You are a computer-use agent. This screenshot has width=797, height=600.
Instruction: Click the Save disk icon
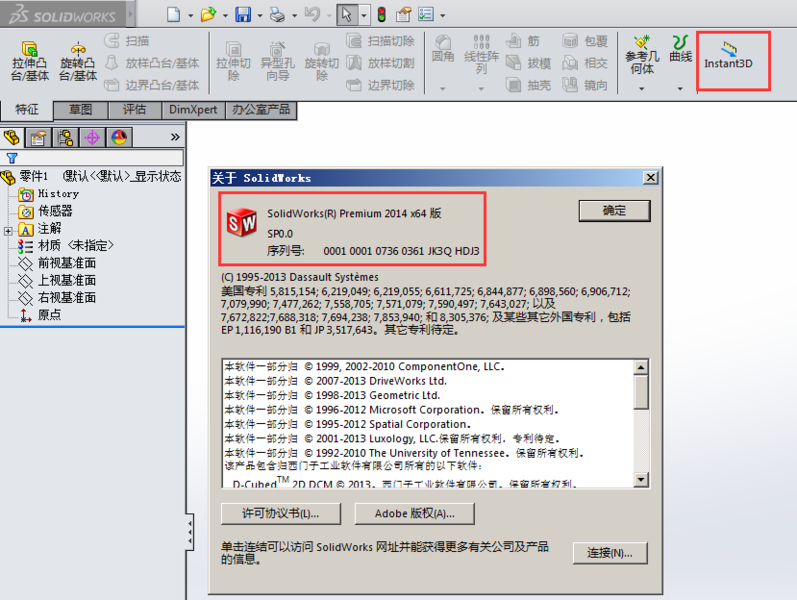[243, 14]
